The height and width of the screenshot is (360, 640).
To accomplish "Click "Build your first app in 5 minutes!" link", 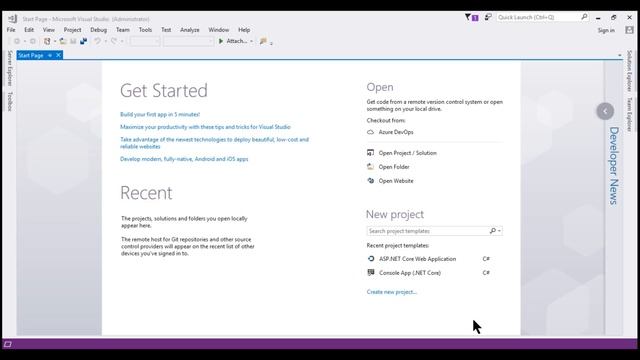I will [x=160, y=114].
